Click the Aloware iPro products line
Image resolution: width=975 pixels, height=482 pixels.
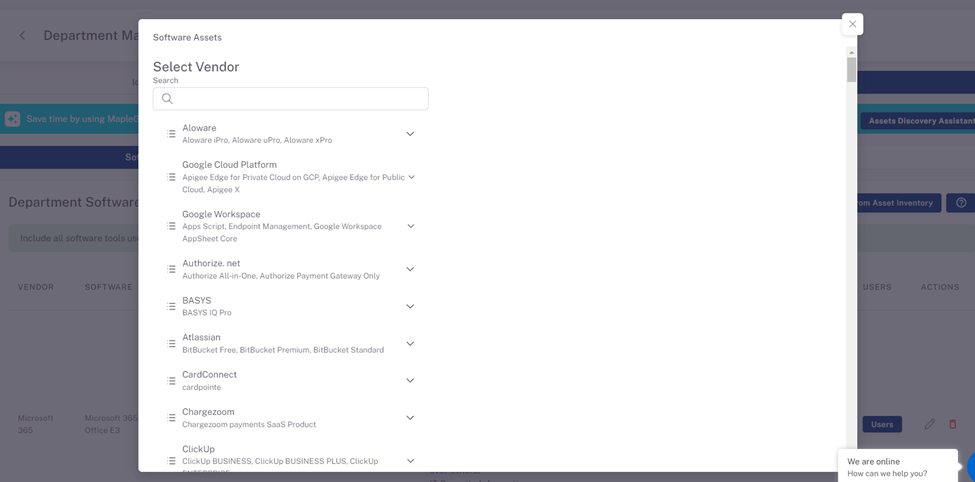(257, 140)
